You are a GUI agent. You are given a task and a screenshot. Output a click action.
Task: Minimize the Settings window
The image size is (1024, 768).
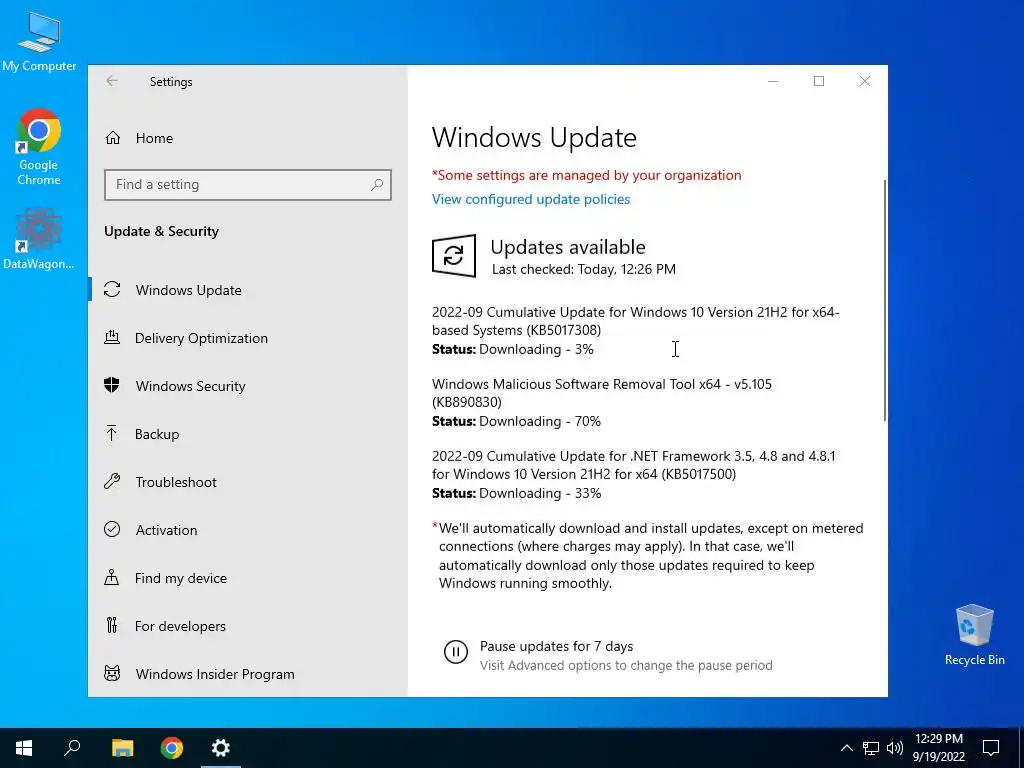tap(773, 81)
